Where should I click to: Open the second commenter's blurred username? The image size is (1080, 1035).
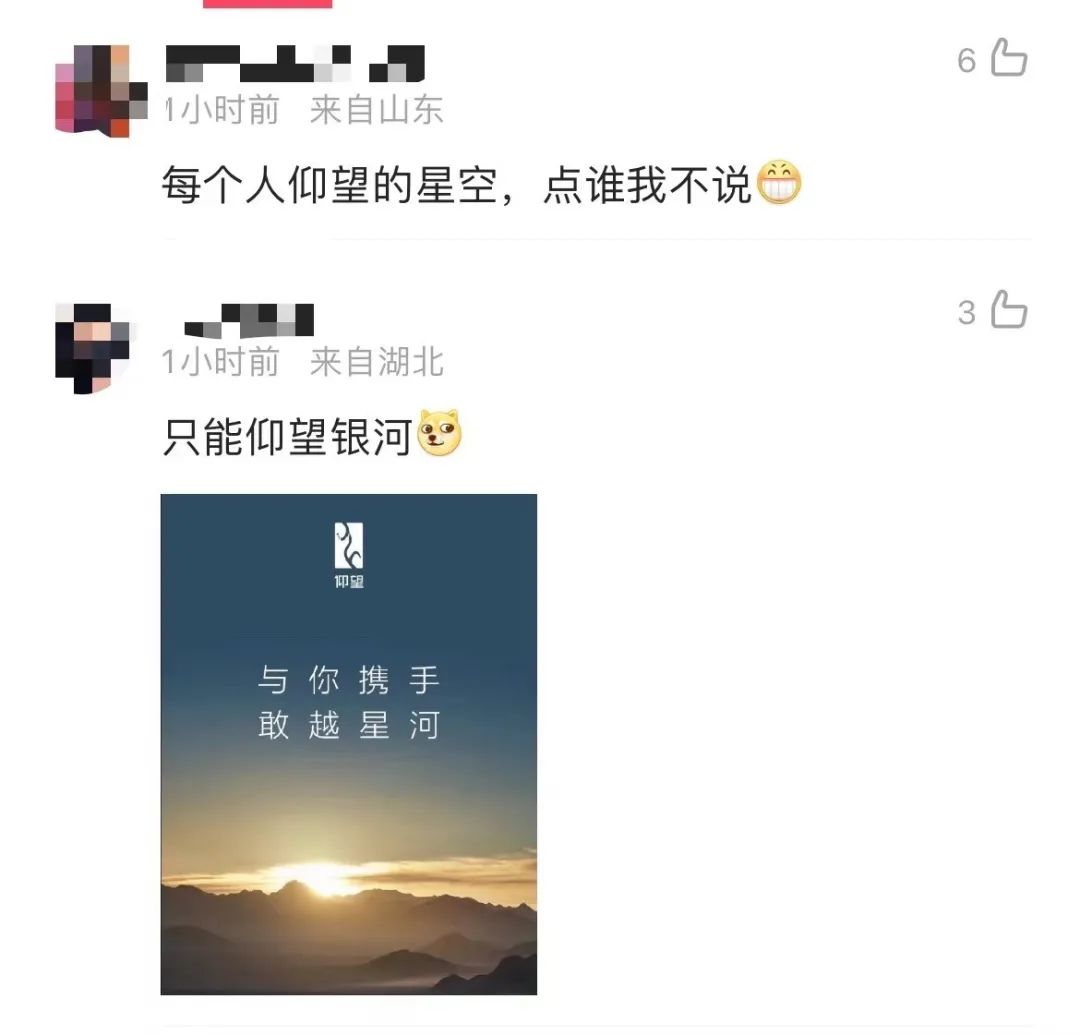(x=249, y=320)
